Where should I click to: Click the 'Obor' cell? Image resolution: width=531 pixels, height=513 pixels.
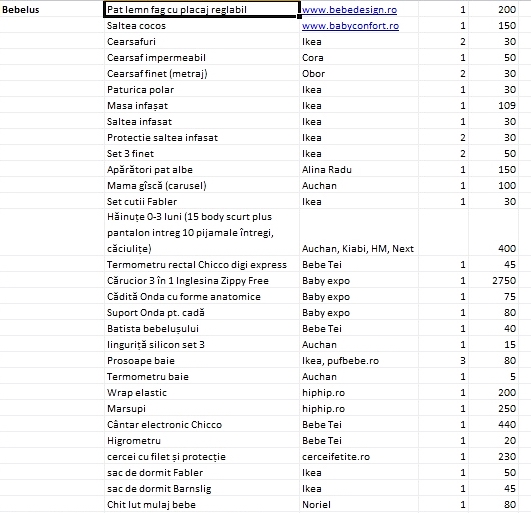pos(359,73)
